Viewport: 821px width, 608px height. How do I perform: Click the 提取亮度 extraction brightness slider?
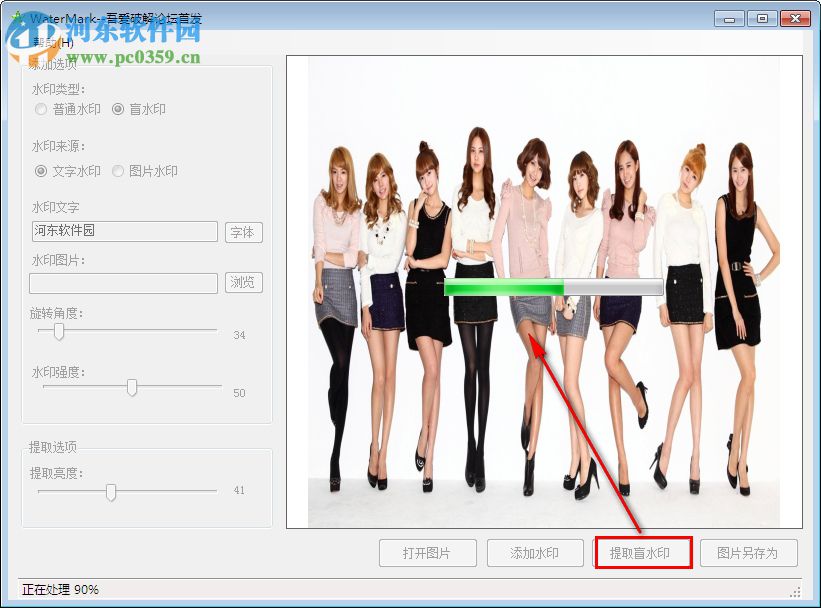point(110,491)
